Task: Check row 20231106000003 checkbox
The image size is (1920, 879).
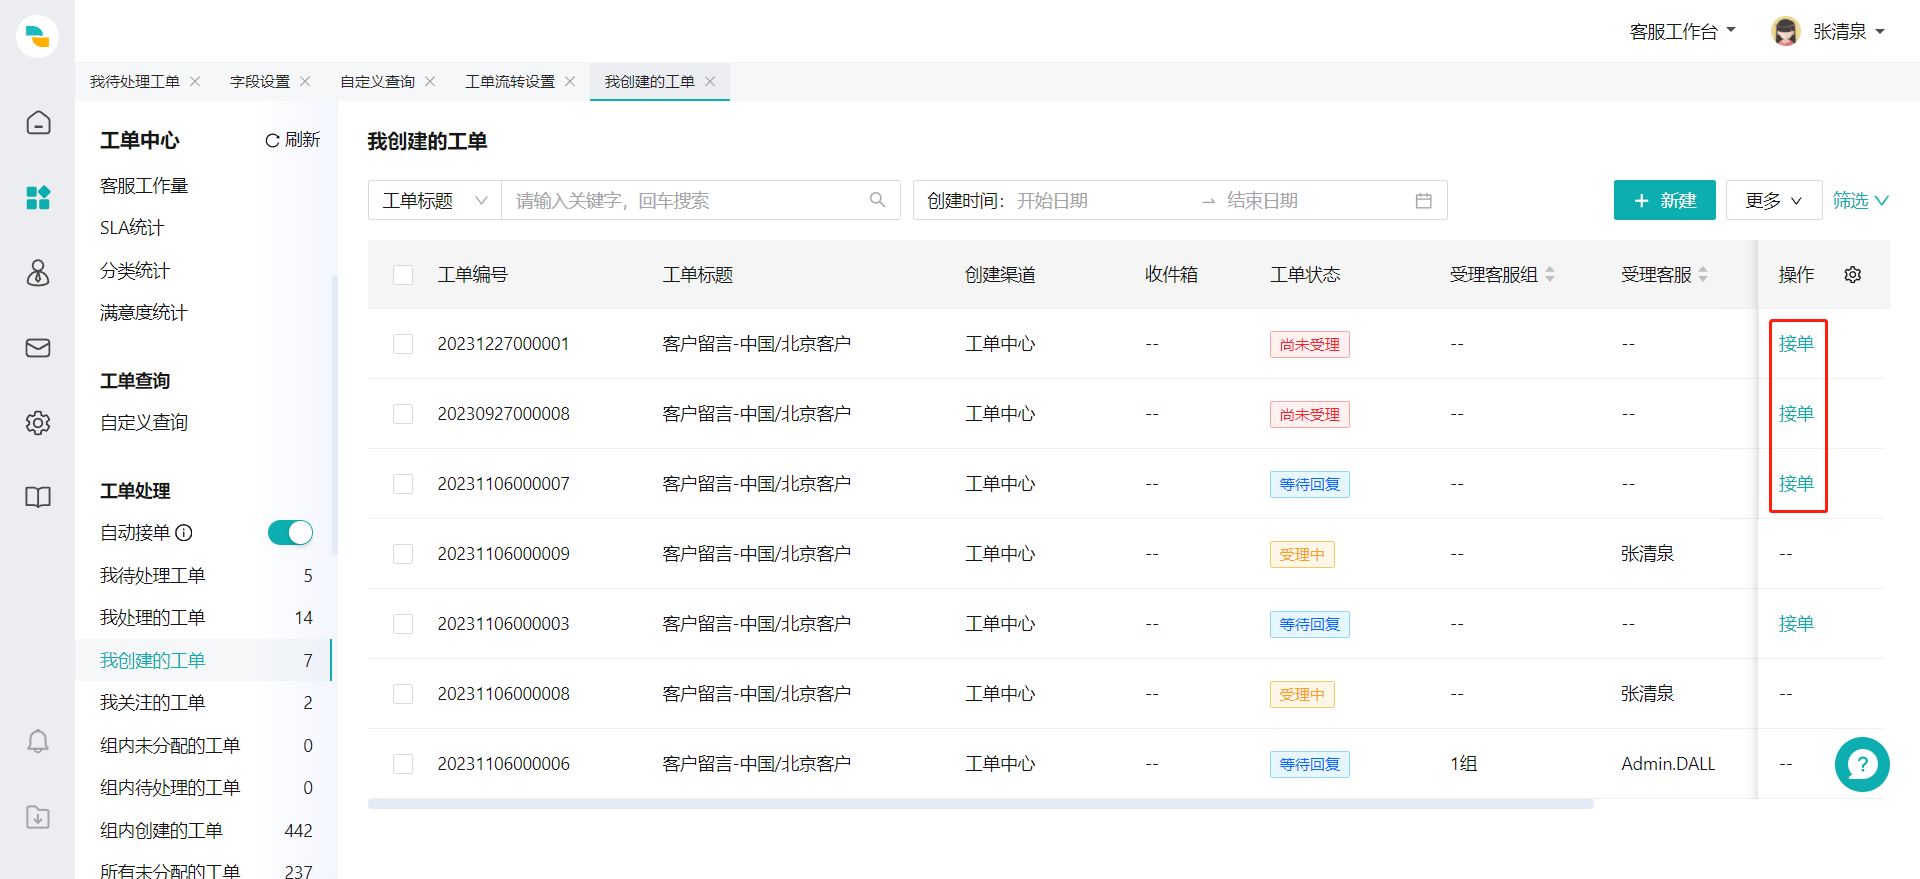Action: coord(403,624)
